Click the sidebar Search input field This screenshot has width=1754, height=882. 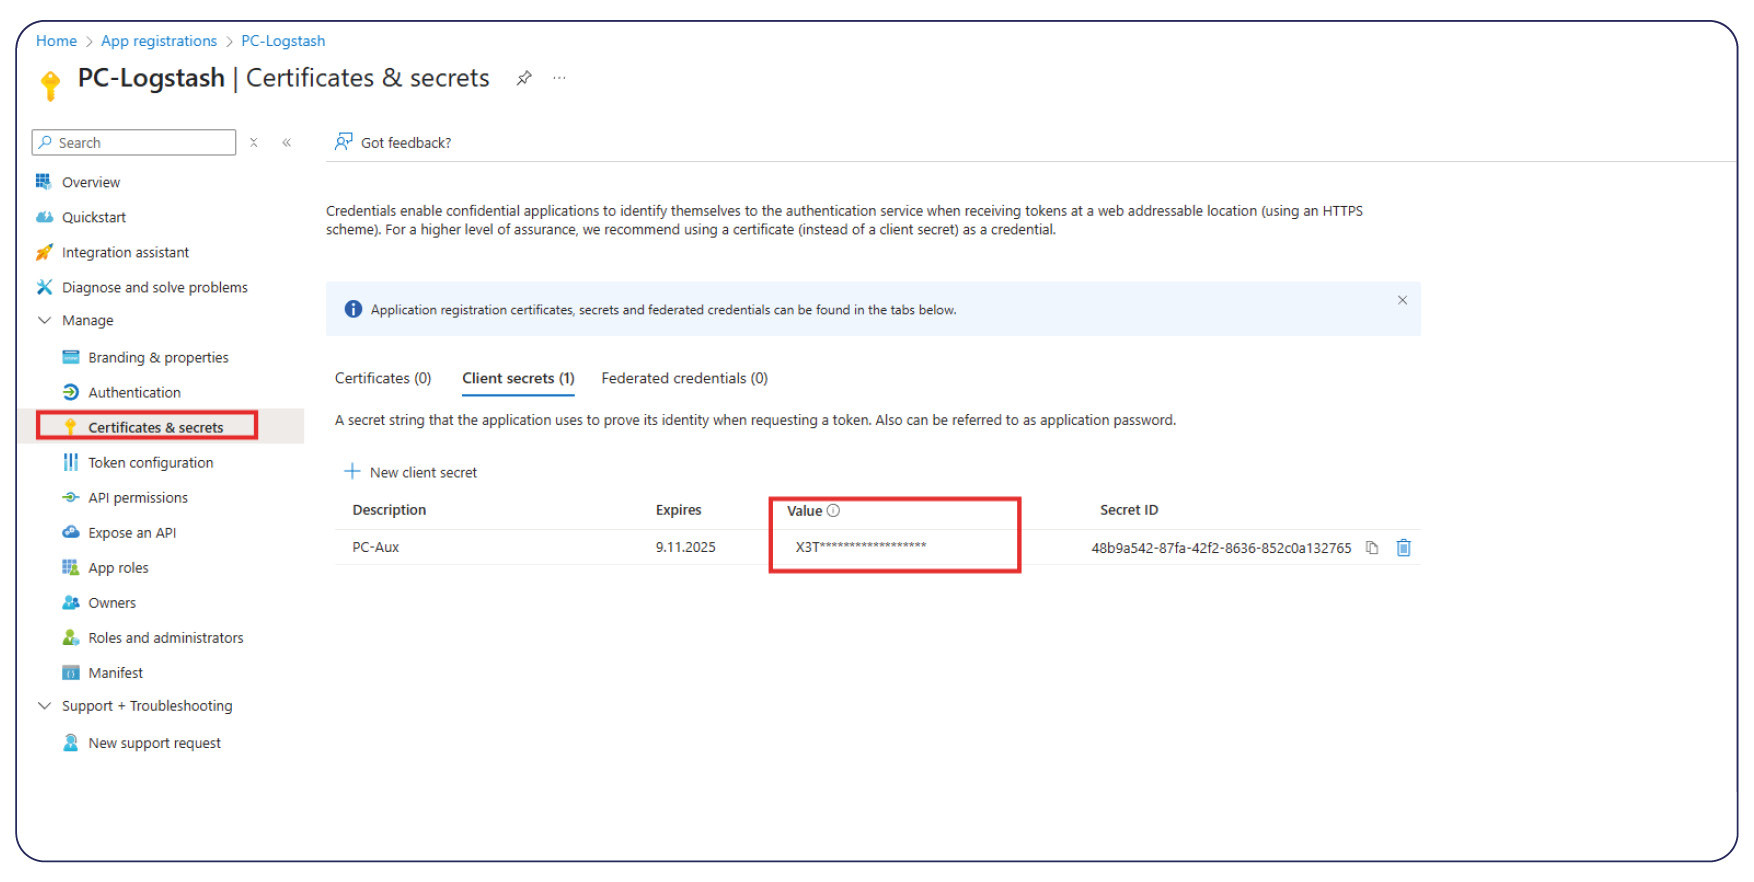(x=134, y=142)
